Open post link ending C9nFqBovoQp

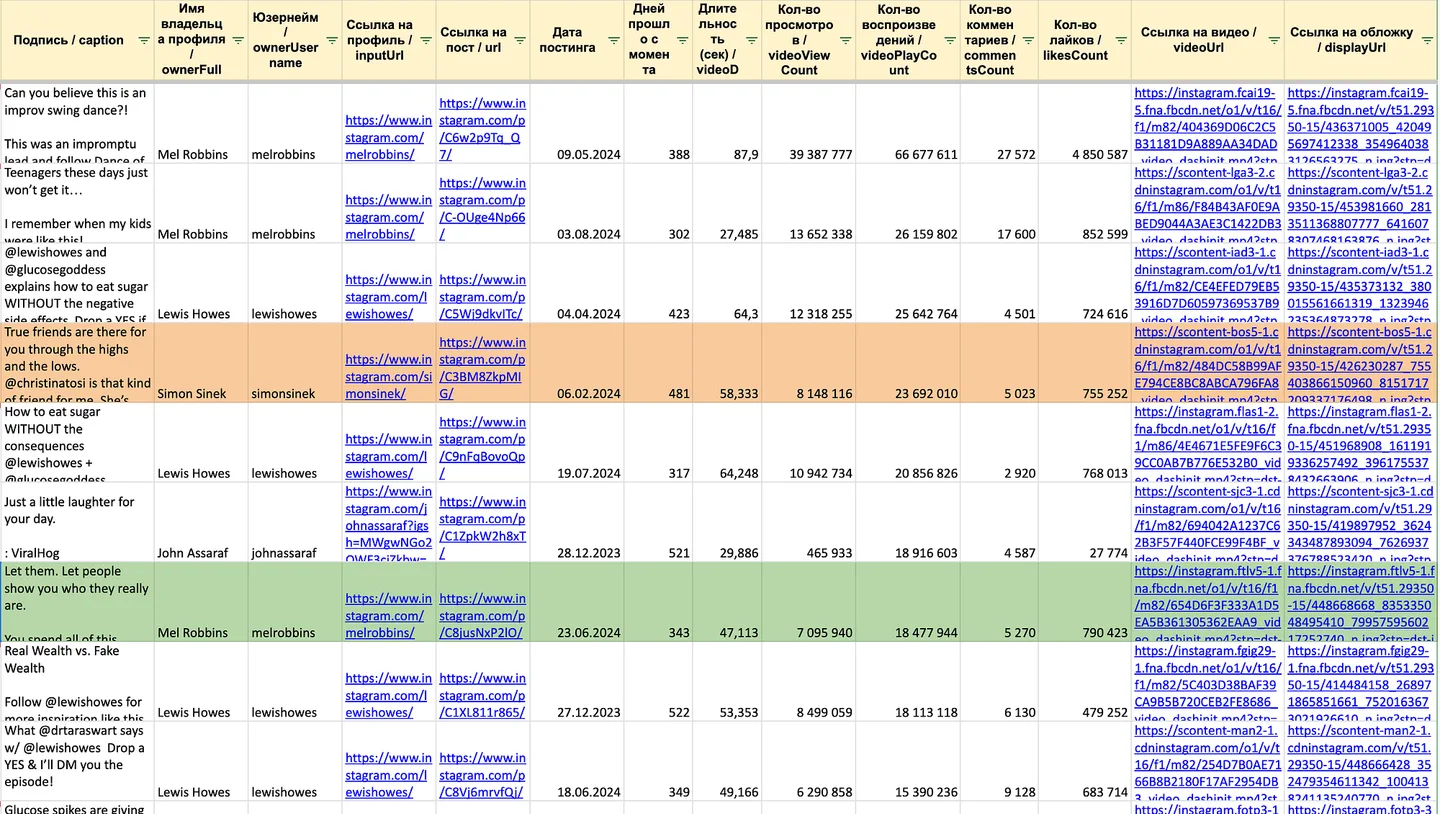pos(482,448)
